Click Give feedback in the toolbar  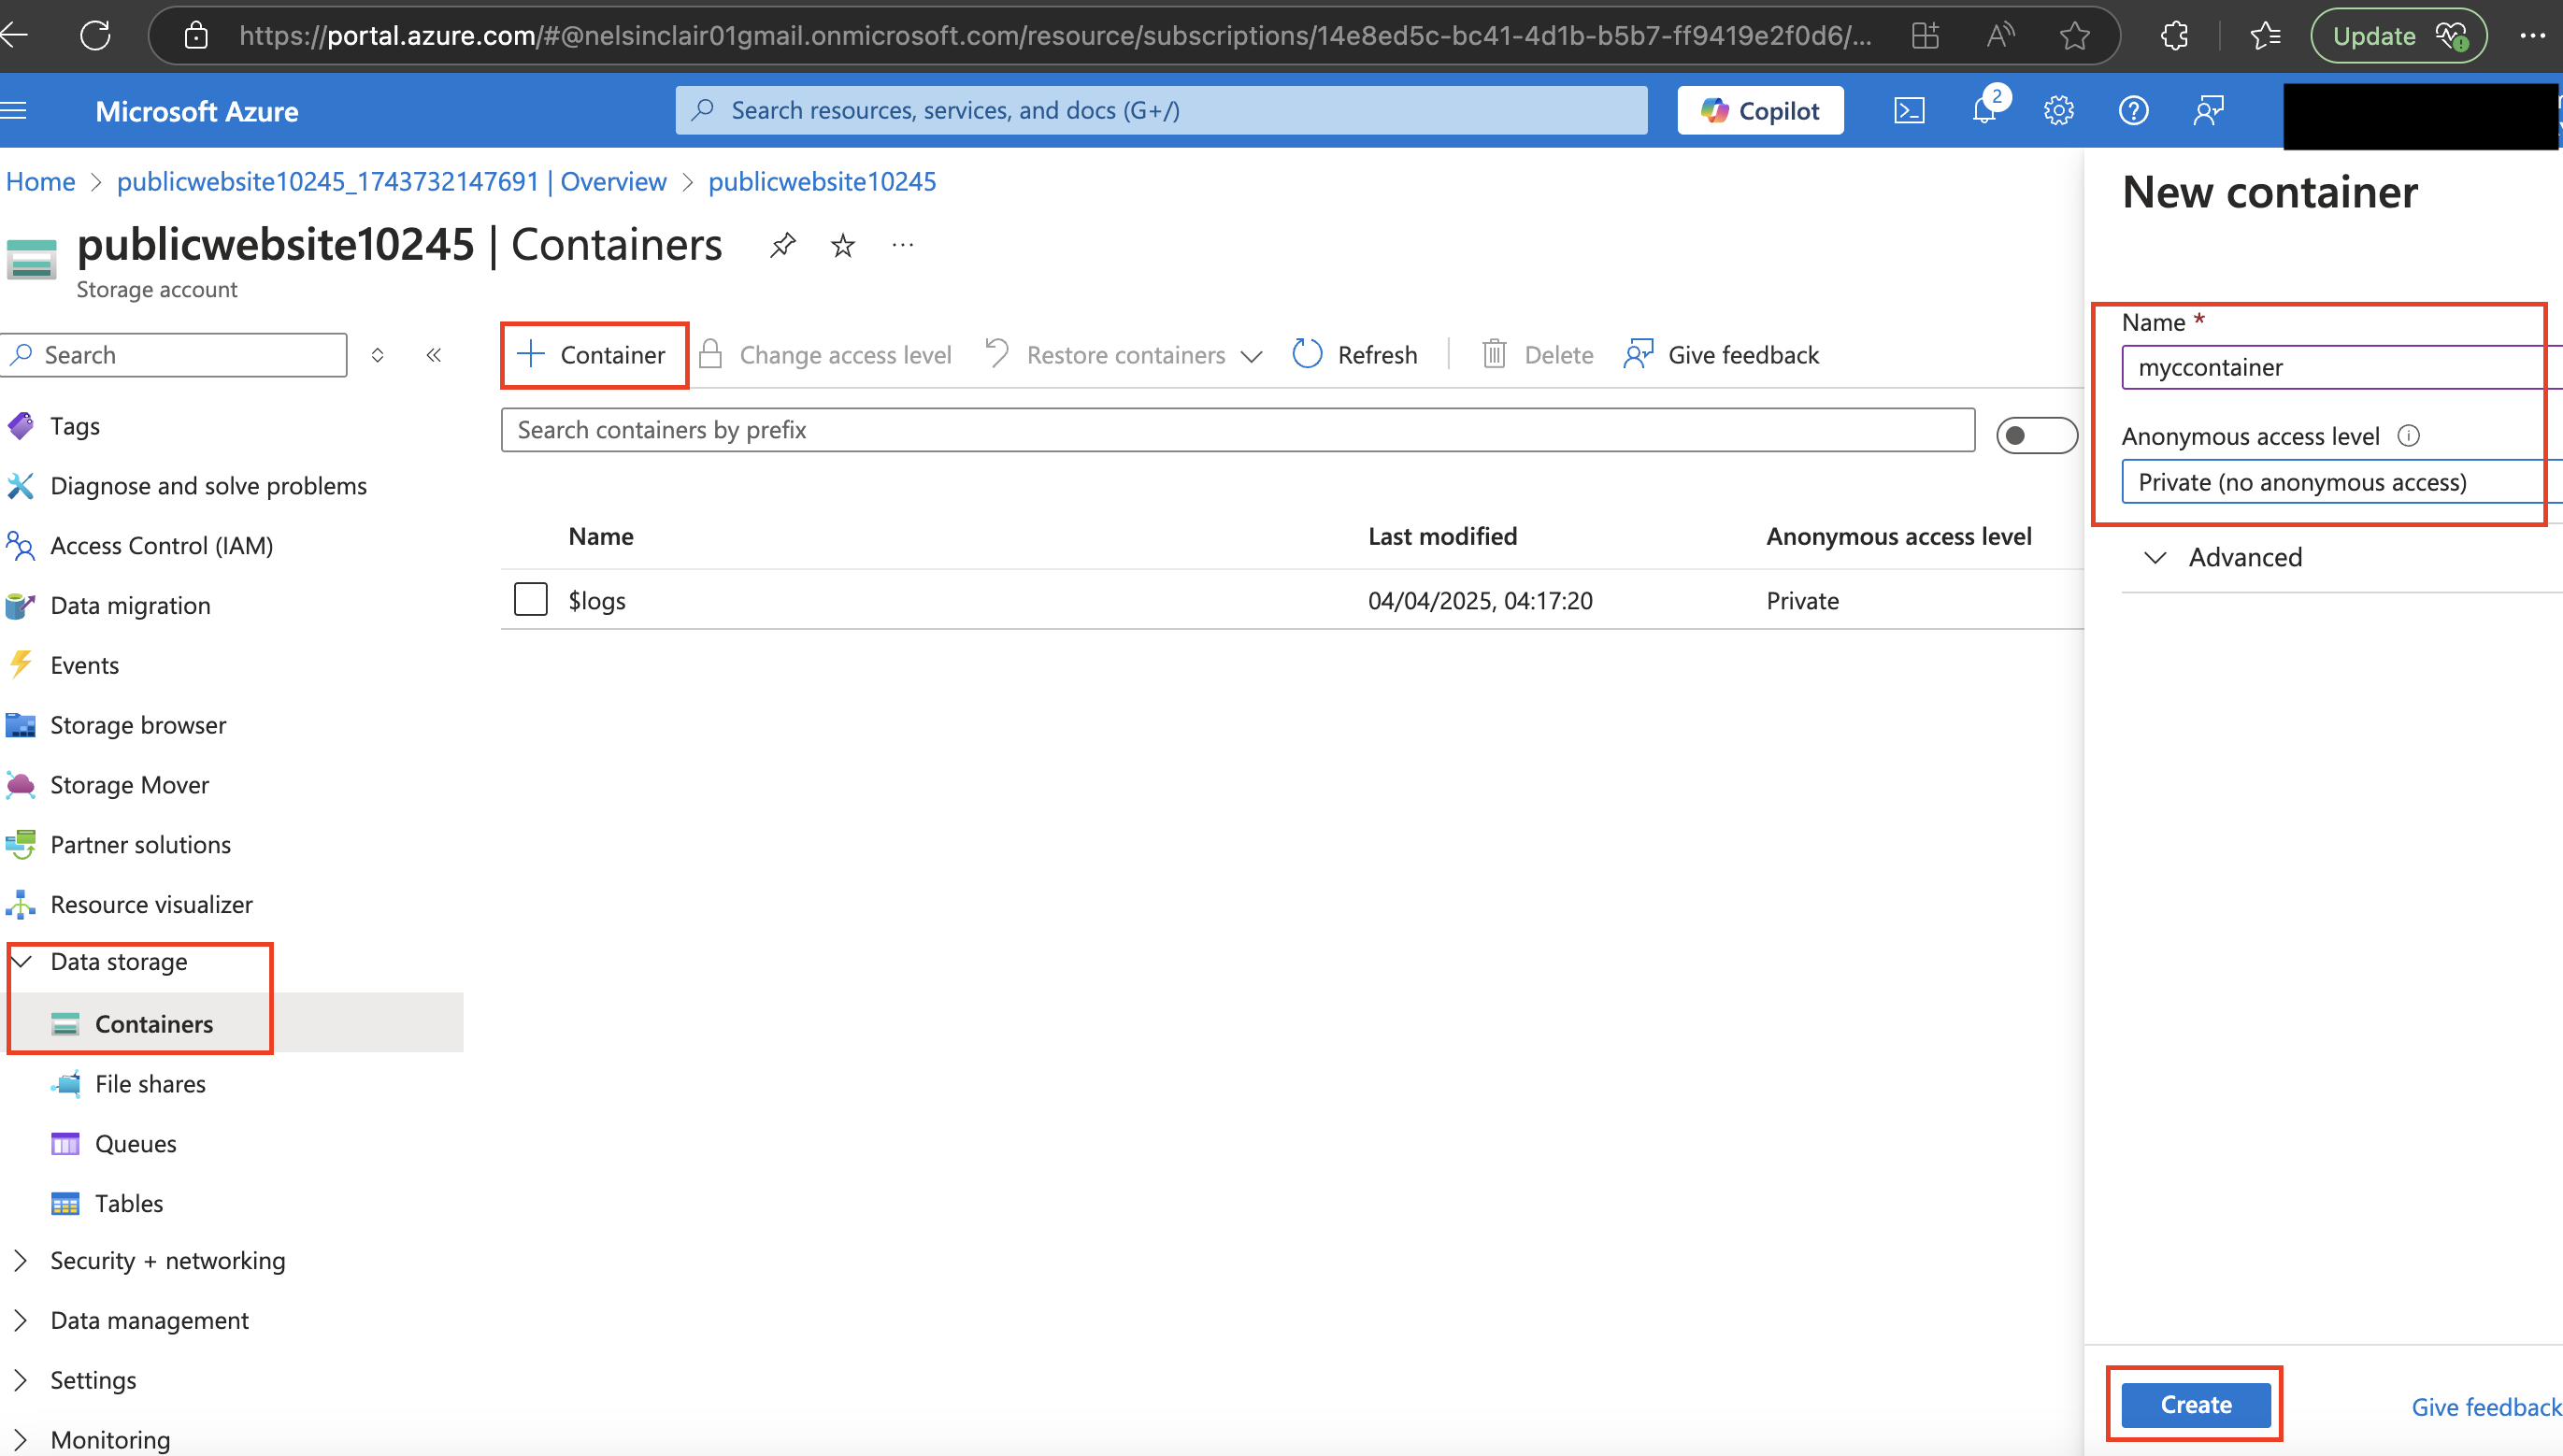coord(1721,355)
